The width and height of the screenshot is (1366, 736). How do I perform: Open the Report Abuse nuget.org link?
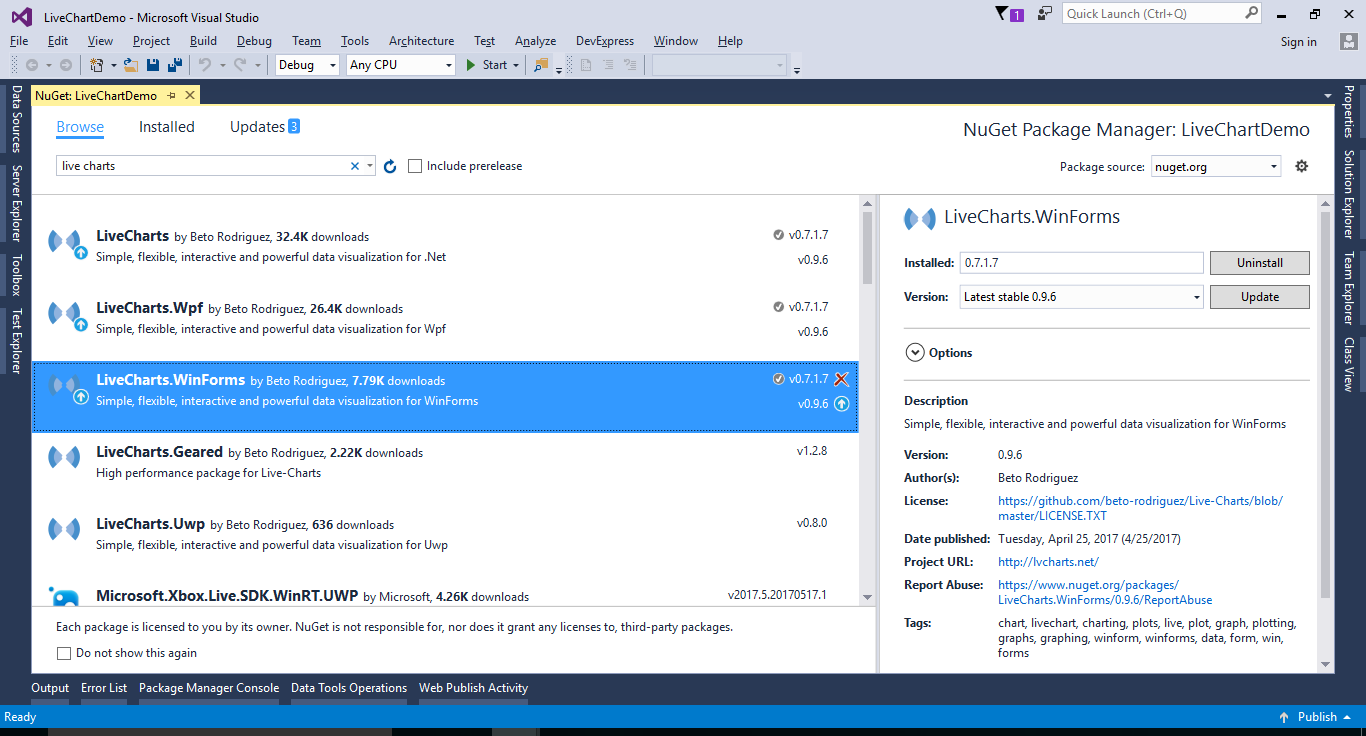point(1105,592)
